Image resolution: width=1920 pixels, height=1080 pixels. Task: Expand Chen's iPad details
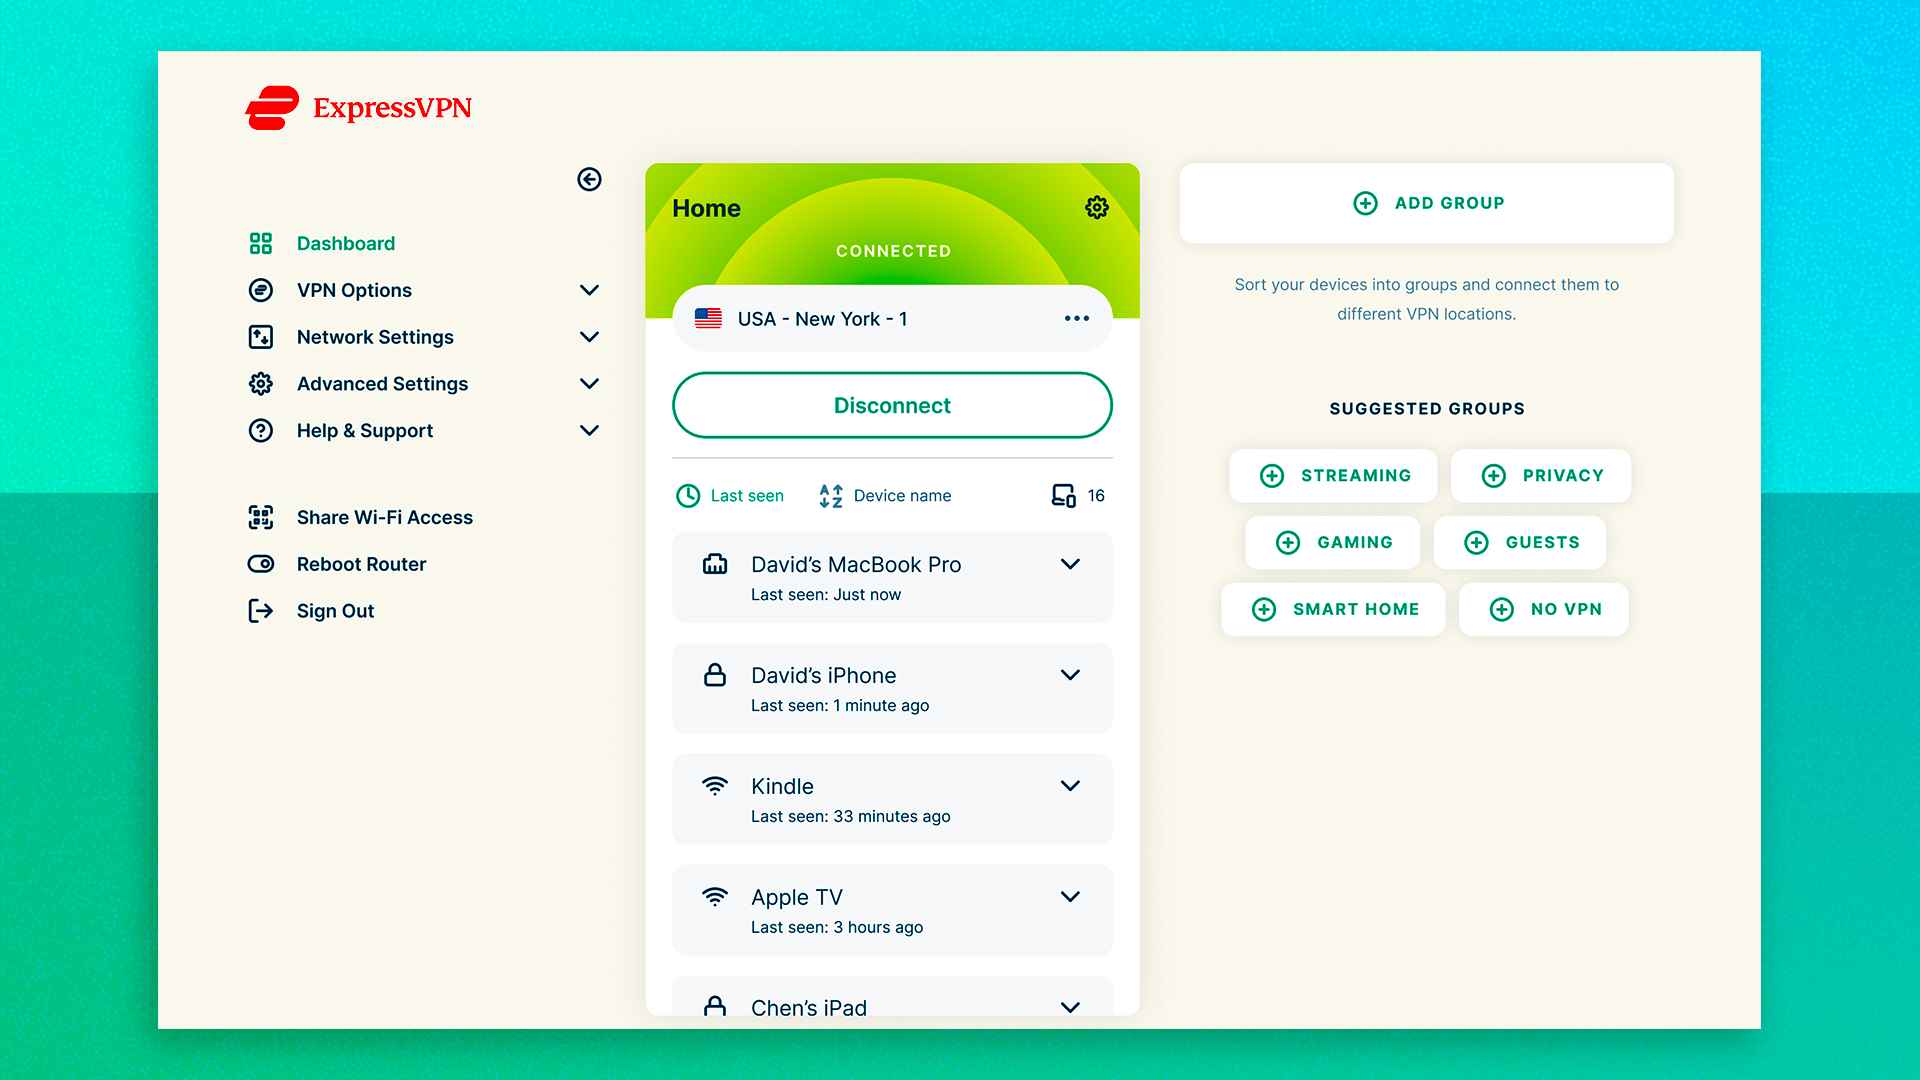(x=1070, y=1007)
